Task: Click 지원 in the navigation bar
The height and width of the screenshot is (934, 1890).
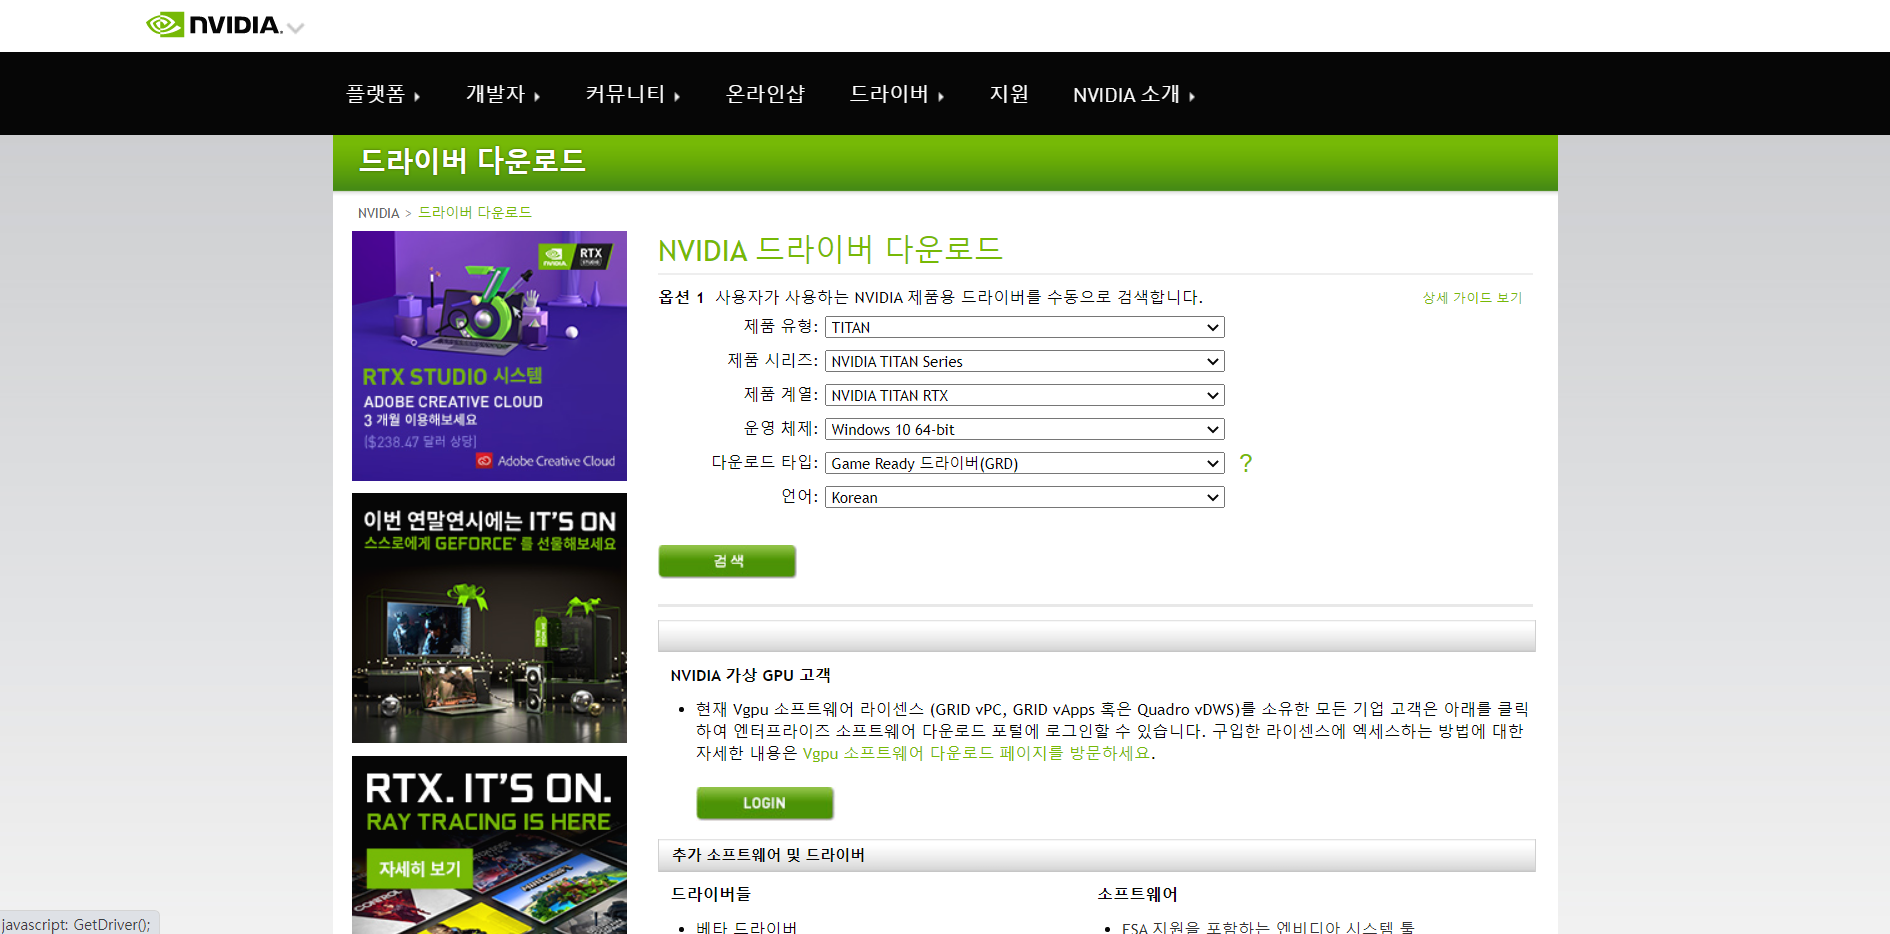Action: click(1009, 94)
